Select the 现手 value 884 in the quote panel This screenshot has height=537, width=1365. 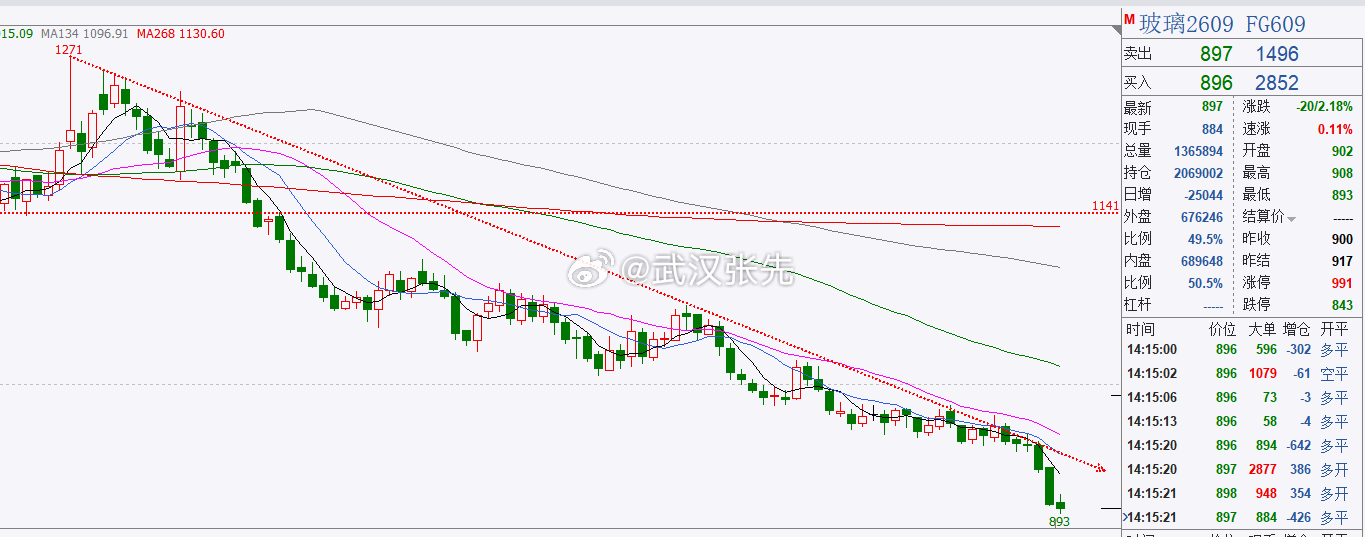click(x=1212, y=129)
